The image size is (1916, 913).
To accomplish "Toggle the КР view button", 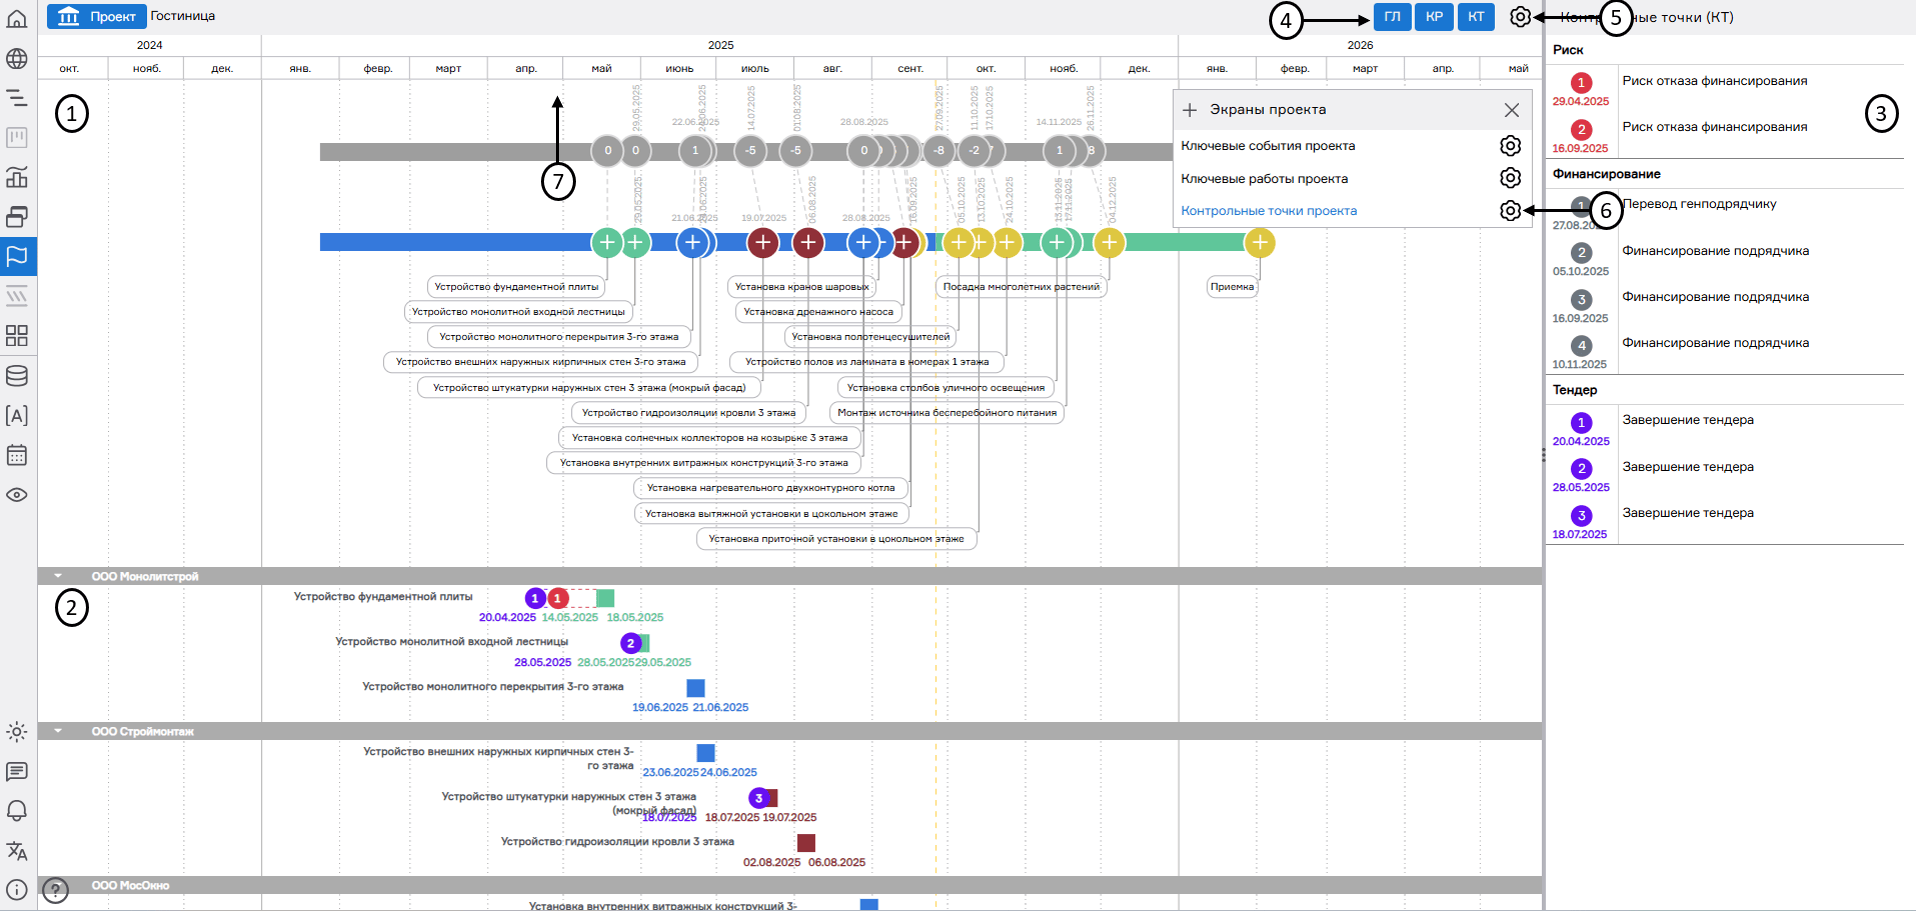I will (x=1434, y=17).
